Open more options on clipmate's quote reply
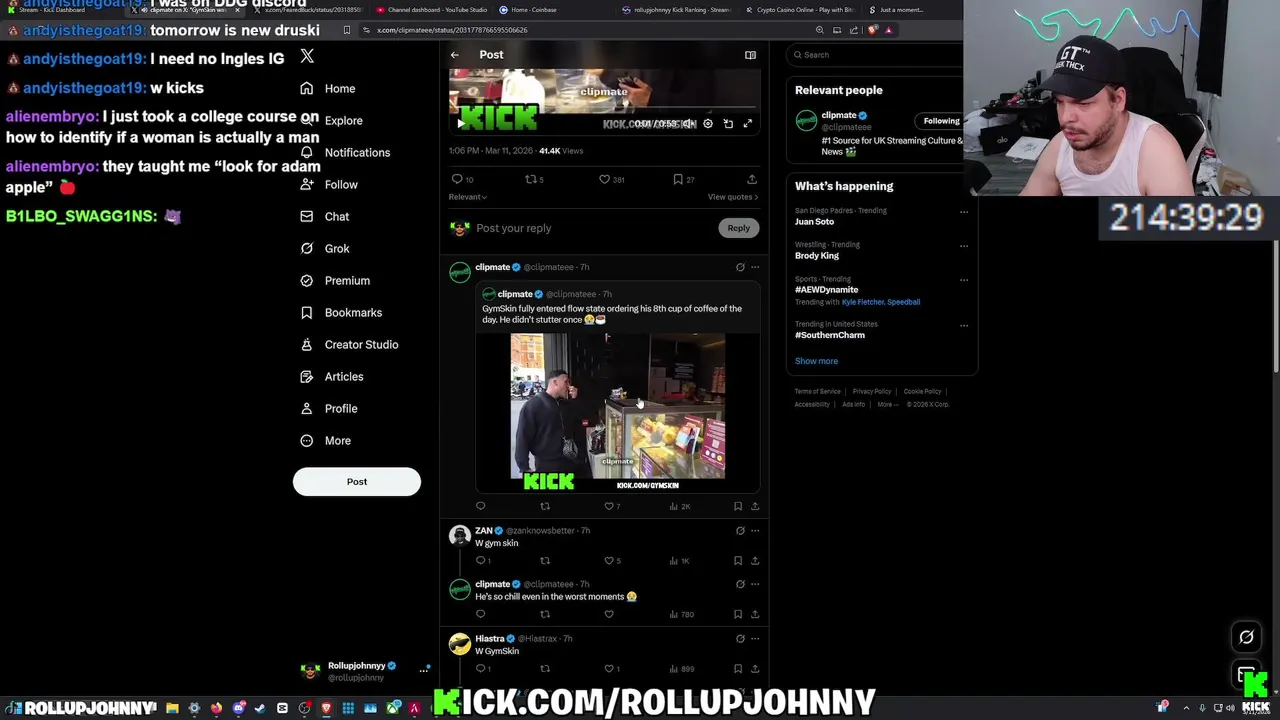The image size is (1280, 720). (x=755, y=267)
